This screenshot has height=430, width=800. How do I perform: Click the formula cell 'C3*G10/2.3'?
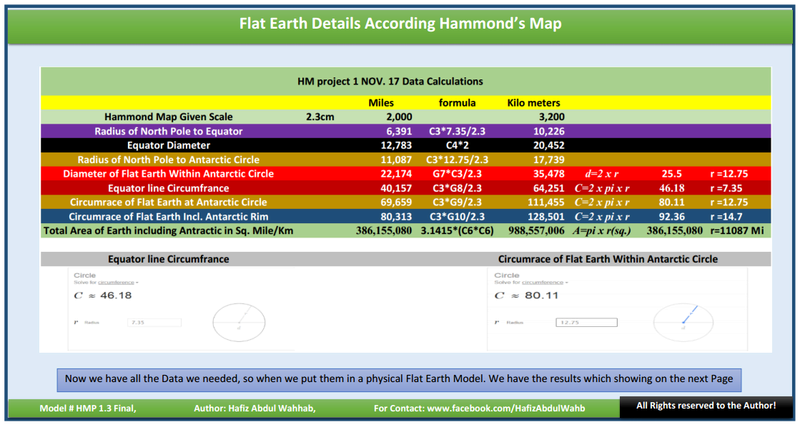(x=457, y=216)
